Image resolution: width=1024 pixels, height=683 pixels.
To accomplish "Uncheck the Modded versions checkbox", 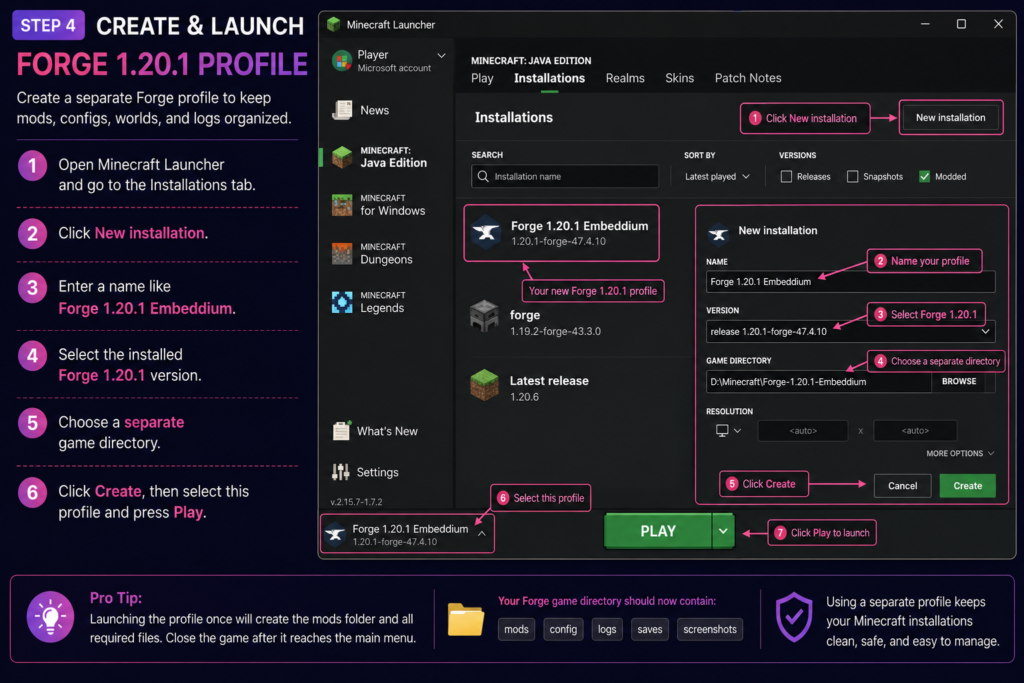I will pyautogui.click(x=924, y=176).
